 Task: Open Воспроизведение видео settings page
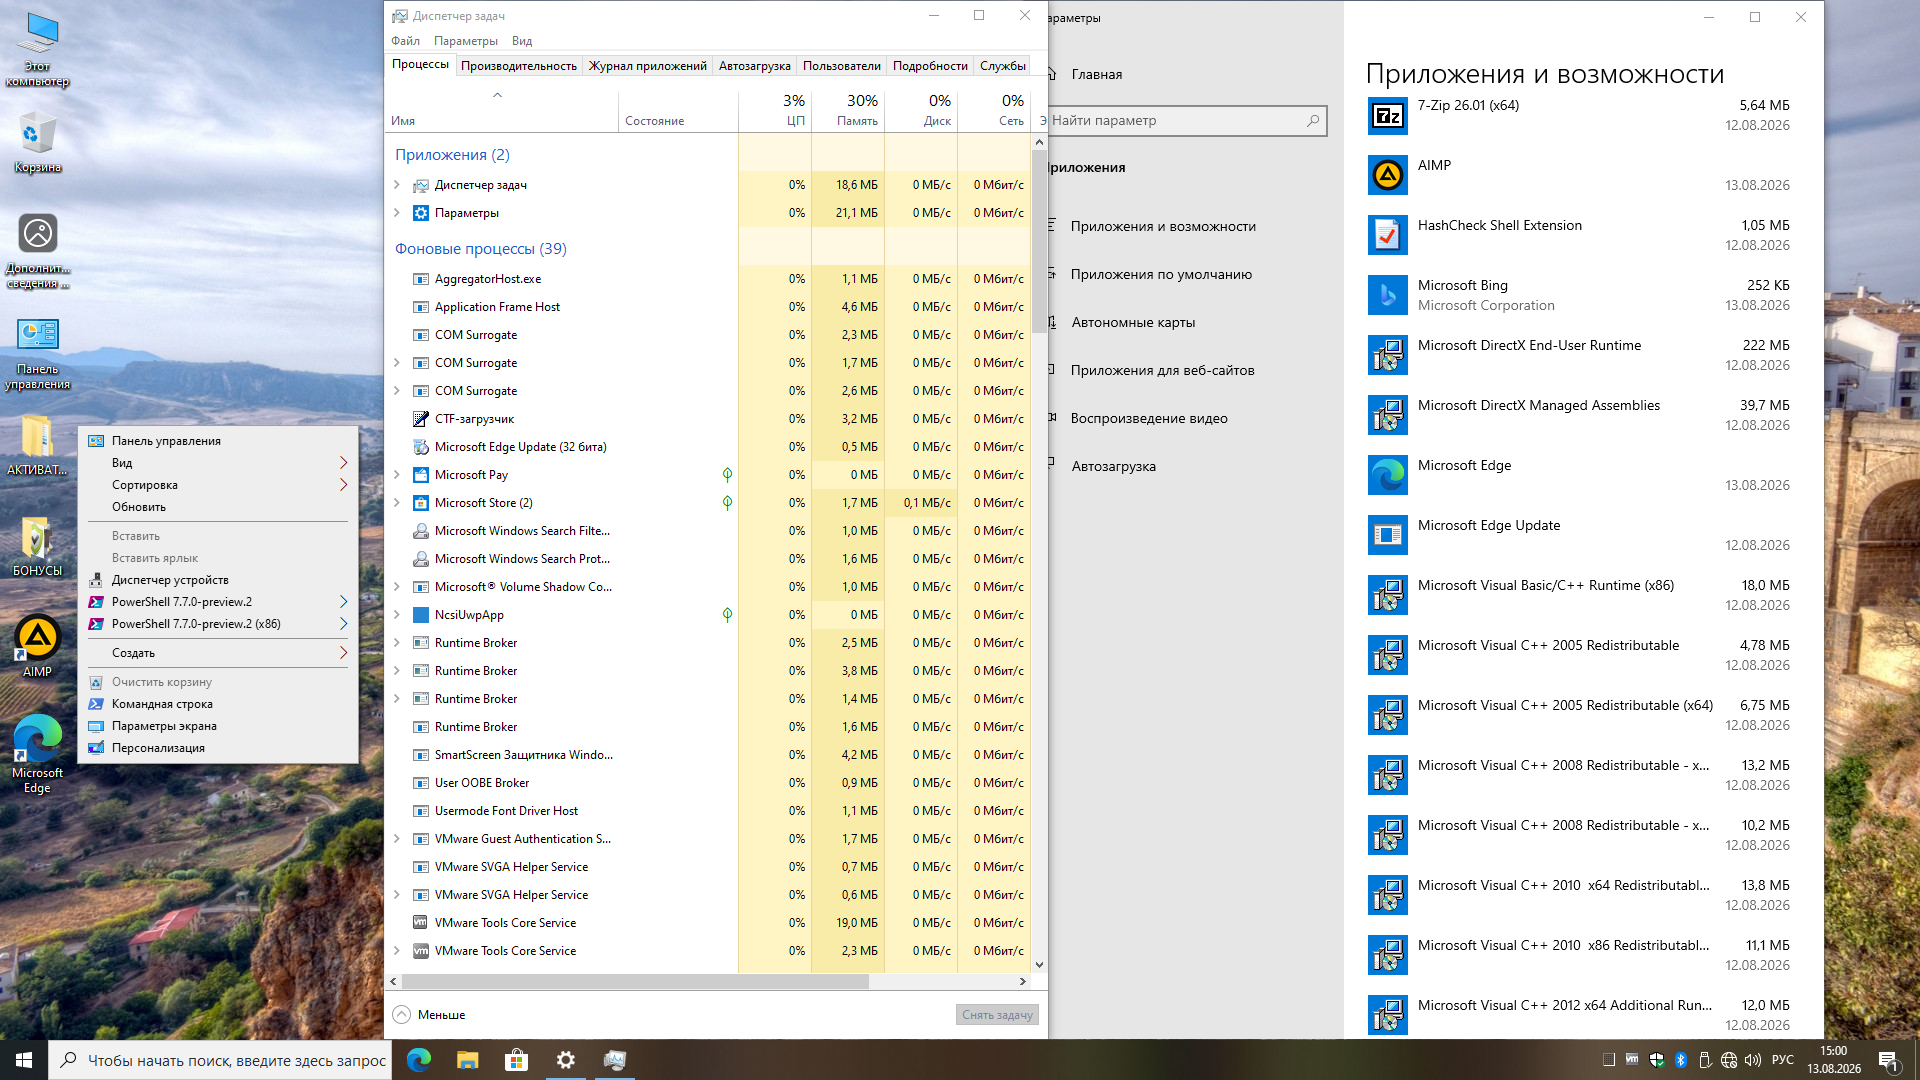coord(1149,419)
